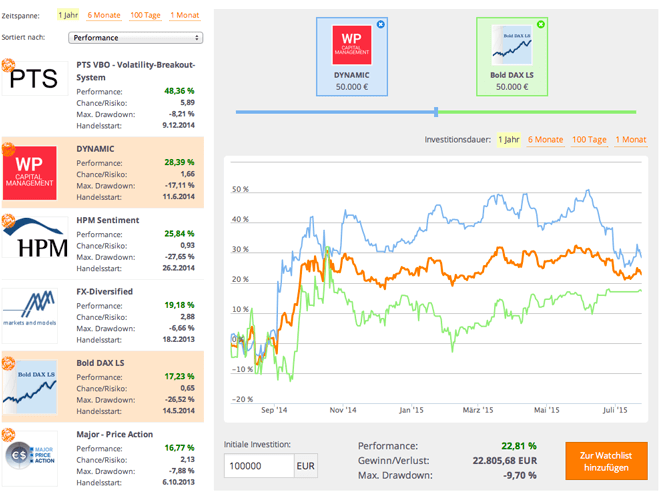Open PTS VBO - Volatility-Breakout-System title

[x=136, y=71]
